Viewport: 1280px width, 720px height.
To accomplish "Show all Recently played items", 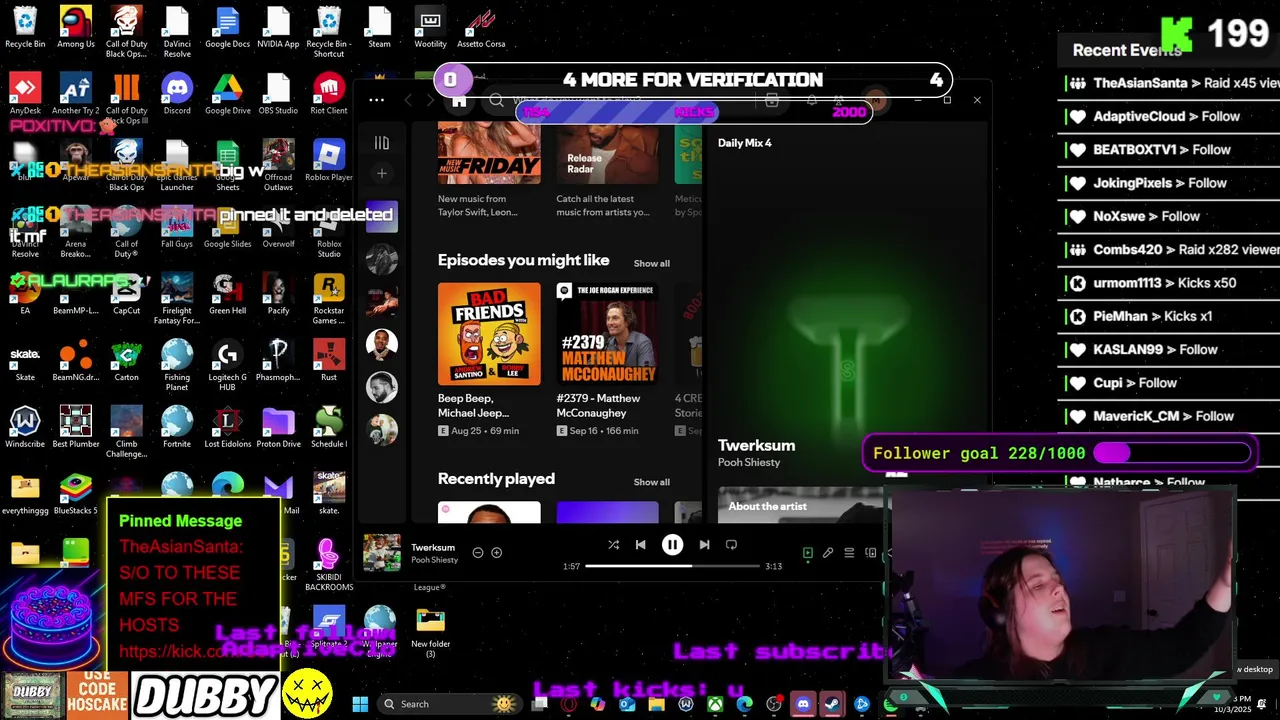I will [652, 482].
